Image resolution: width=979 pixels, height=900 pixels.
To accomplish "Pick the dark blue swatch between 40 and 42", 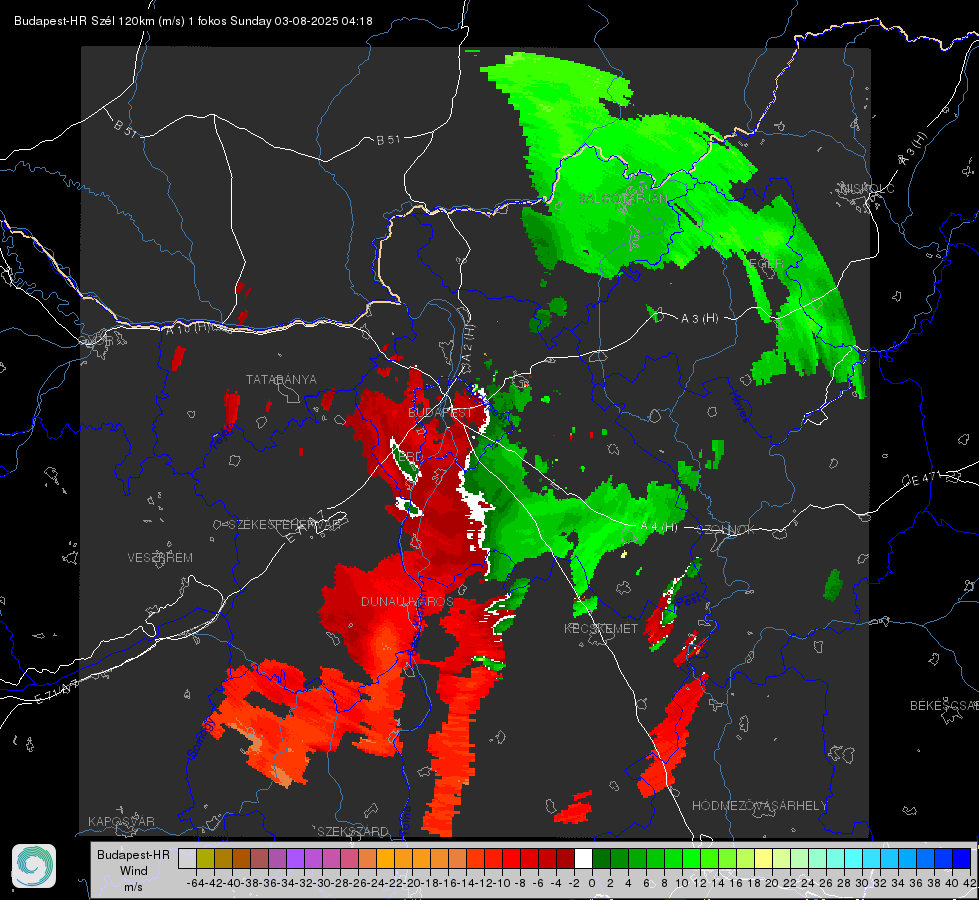I will [962, 859].
